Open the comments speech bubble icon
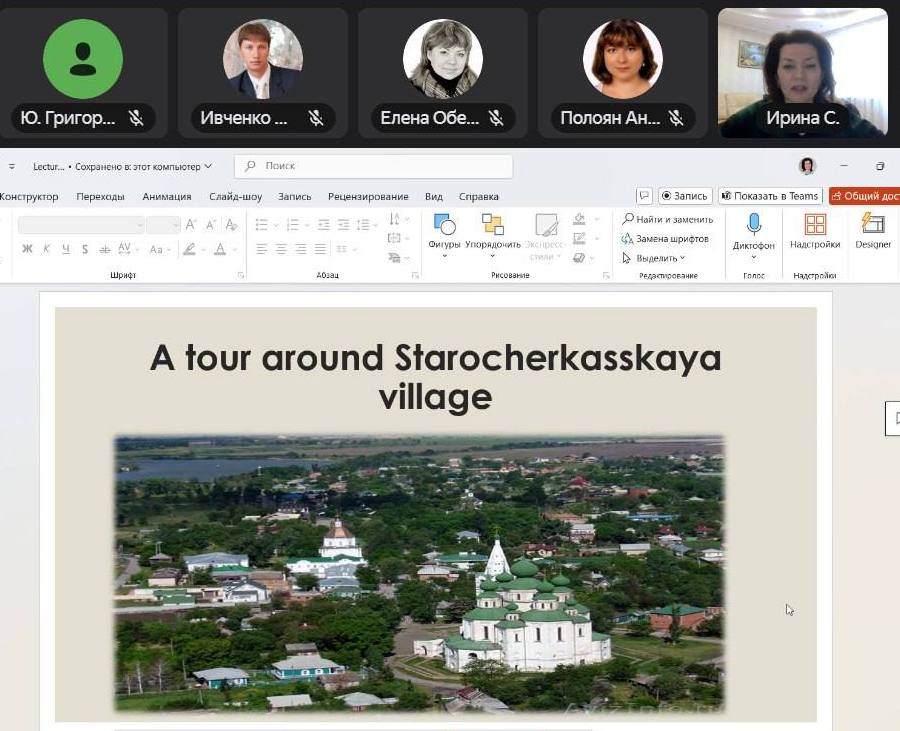Image resolution: width=900 pixels, height=731 pixels. pyautogui.click(x=644, y=196)
